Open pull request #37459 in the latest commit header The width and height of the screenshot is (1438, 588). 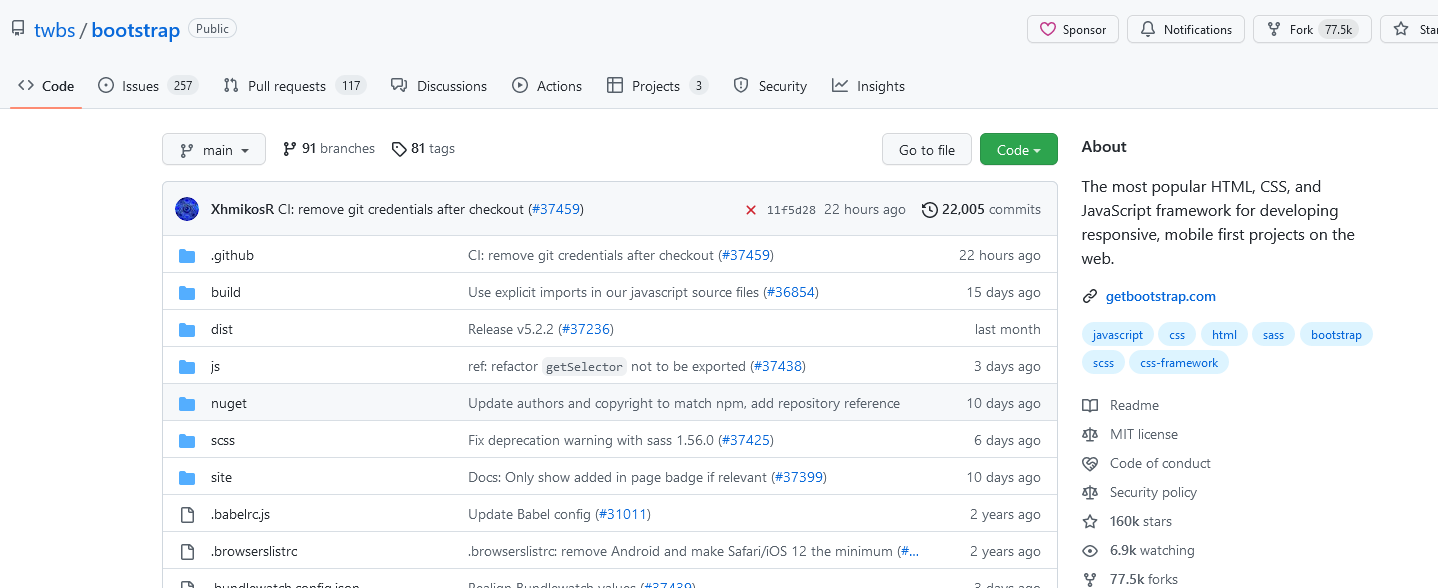556,210
